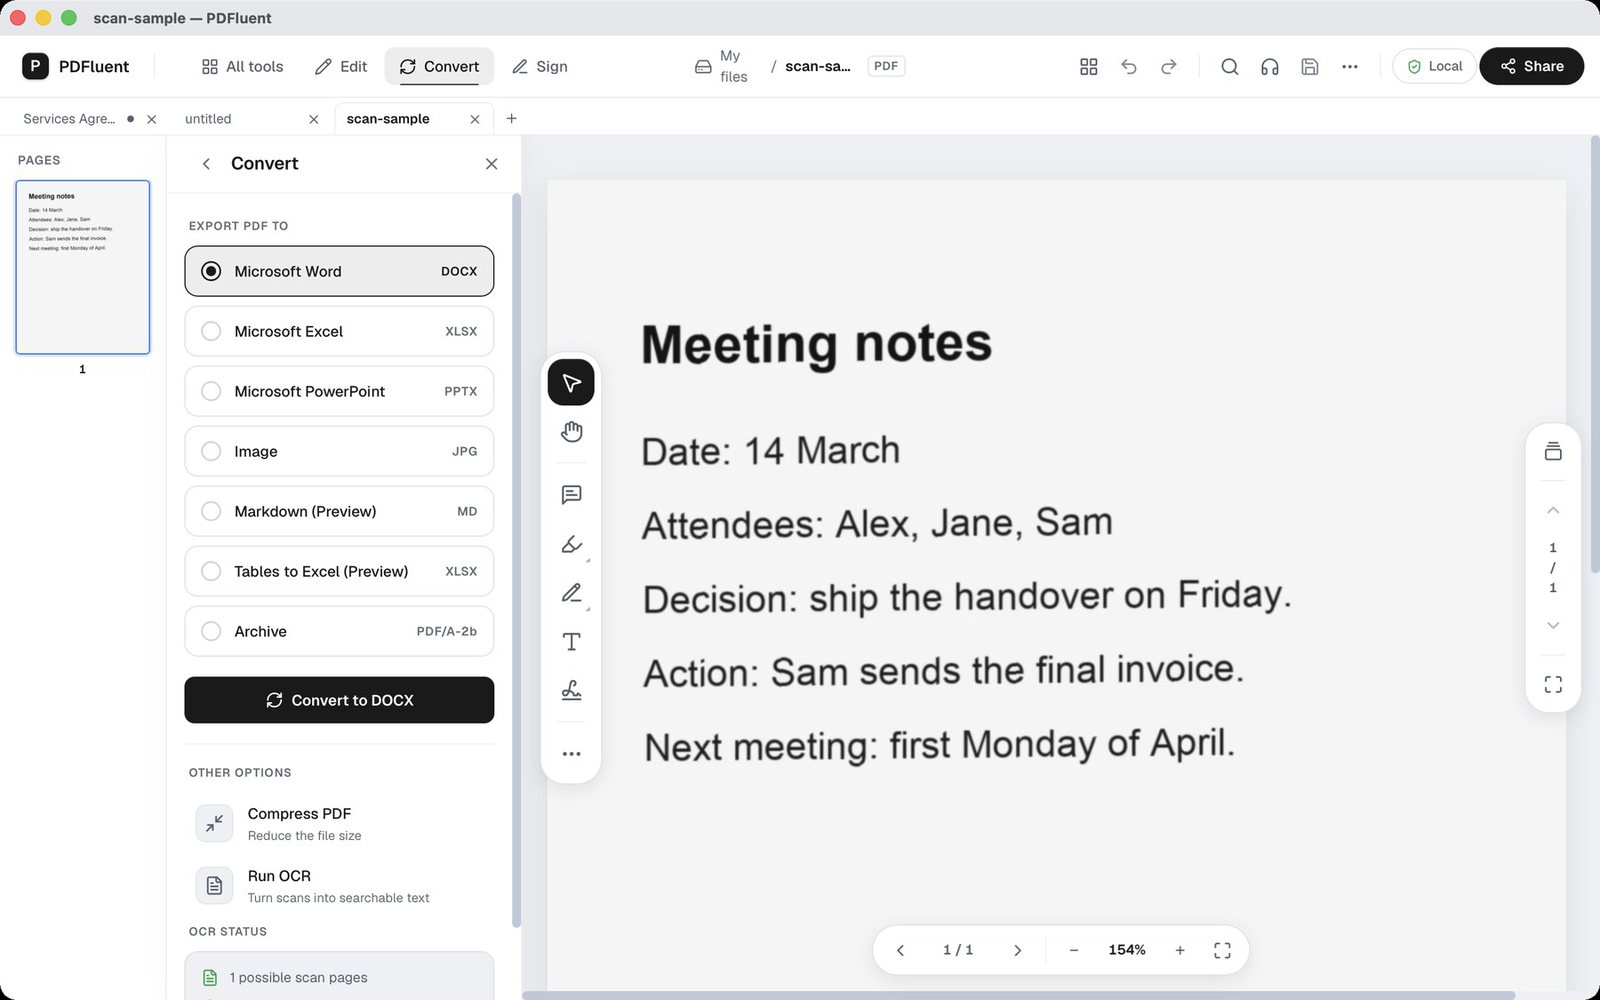Save the document with the disk icon
The image size is (1600, 1000).
coord(1309,66)
